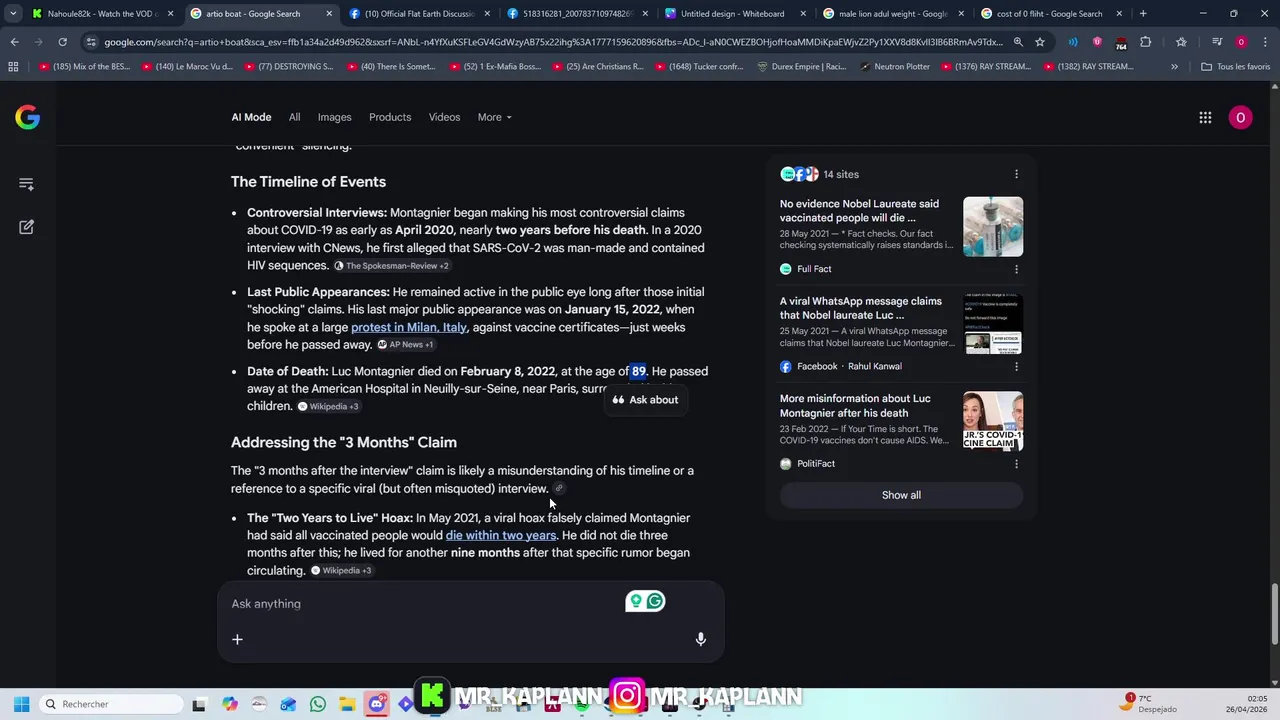Screen dimensions: 1280x720
Task: Open options for the Facebook Rahul Kanwal source
Action: (1016, 366)
